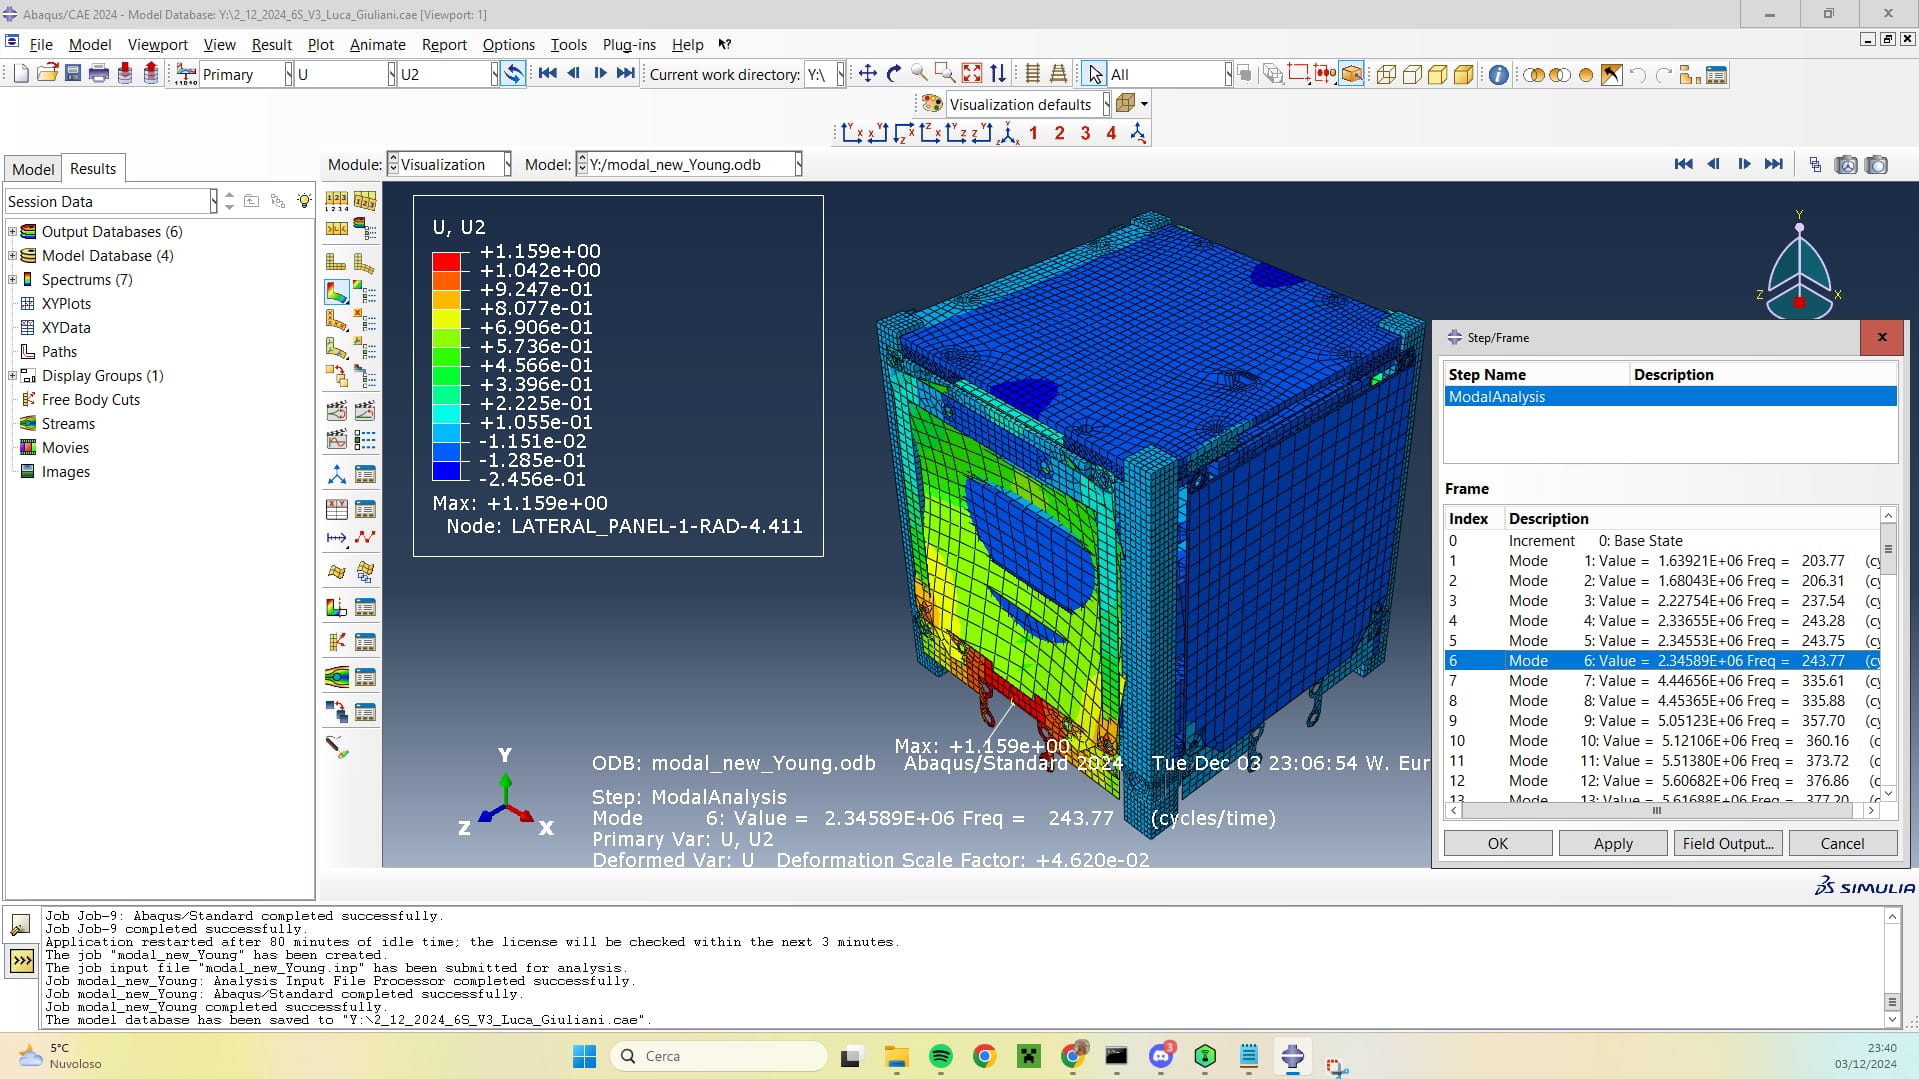Select Mode 7 frame with Freq 335.61

[1662, 680]
